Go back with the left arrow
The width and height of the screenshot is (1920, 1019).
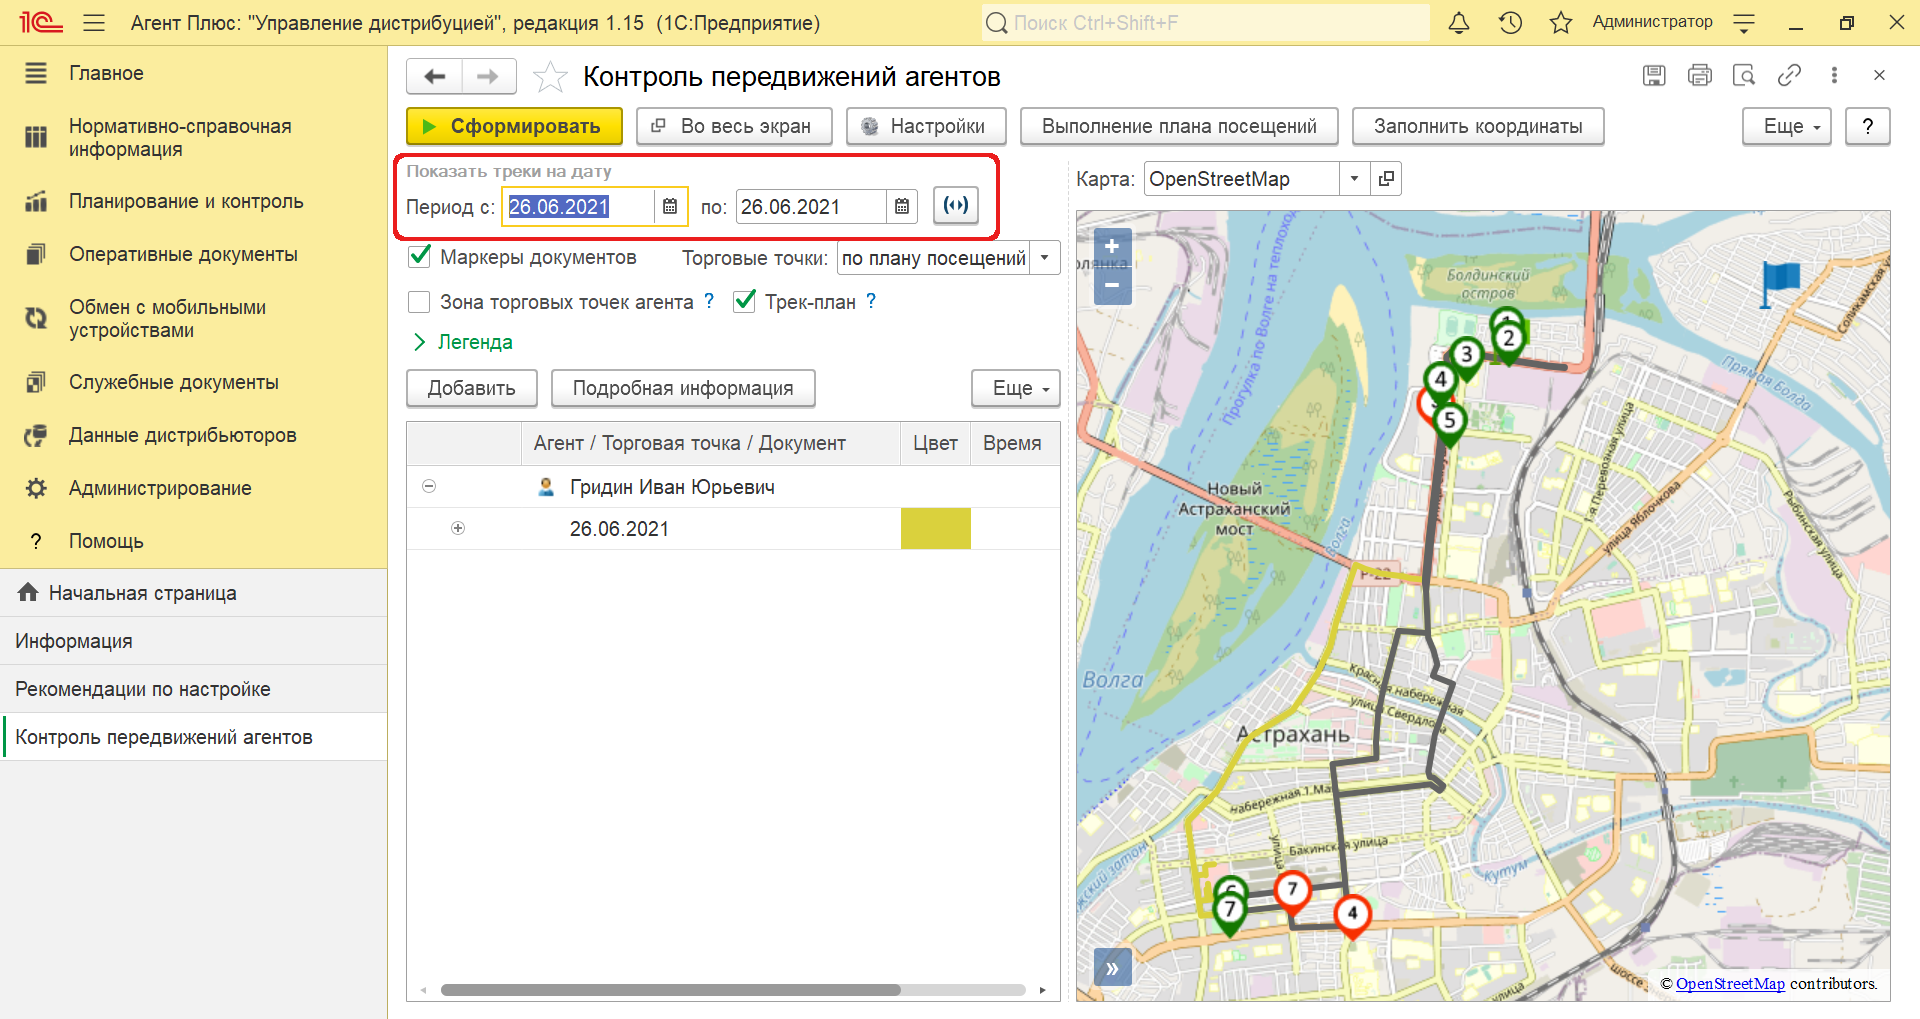pyautogui.click(x=434, y=76)
